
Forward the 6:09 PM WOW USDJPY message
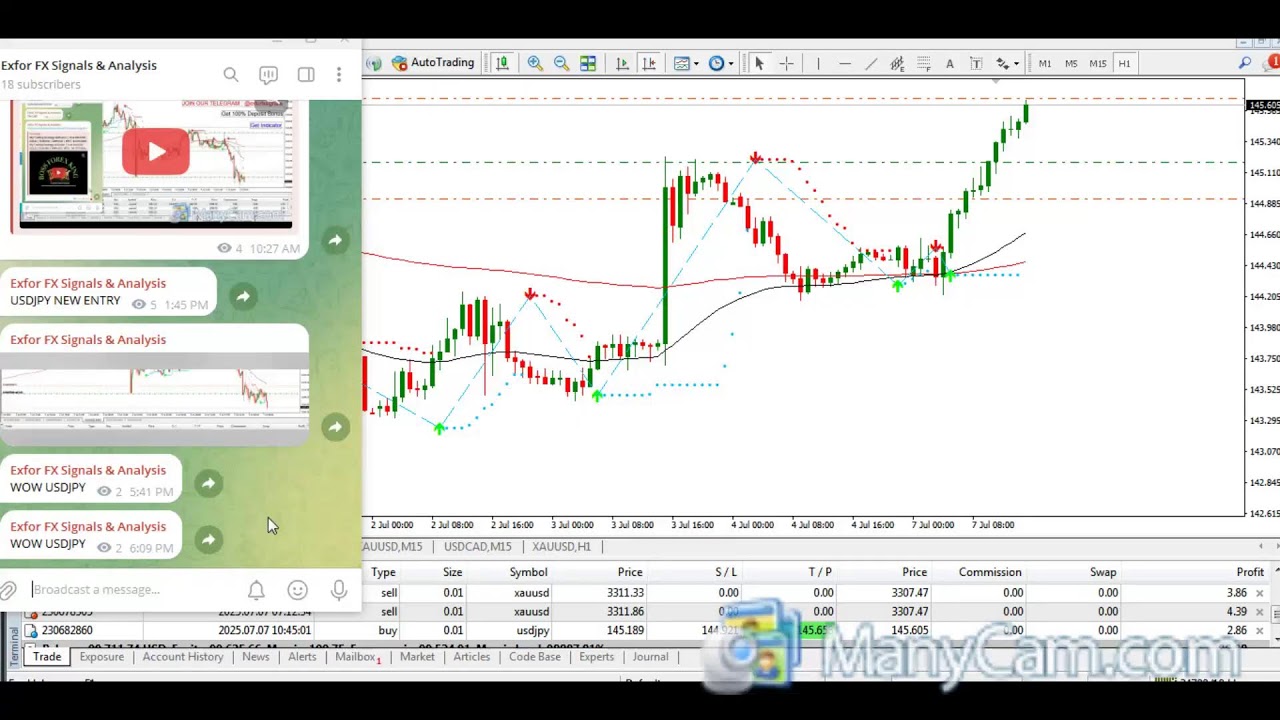(x=208, y=540)
